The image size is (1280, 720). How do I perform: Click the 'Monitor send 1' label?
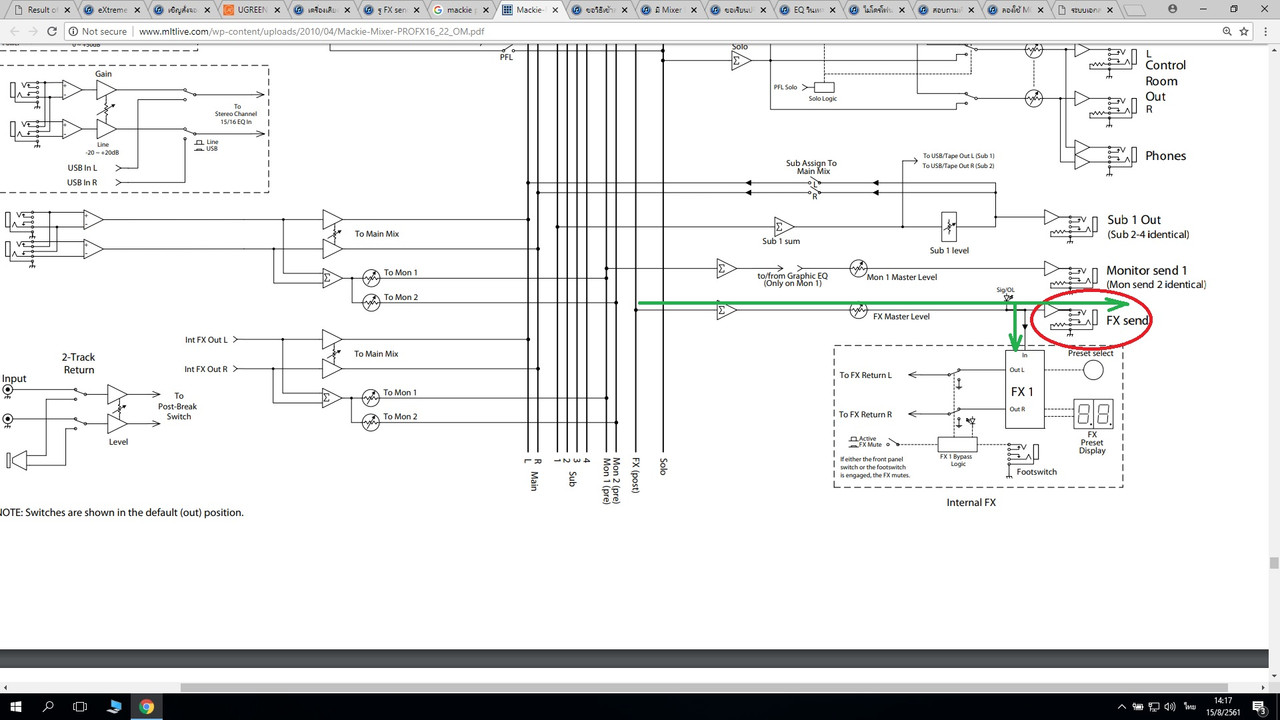click(x=1146, y=271)
